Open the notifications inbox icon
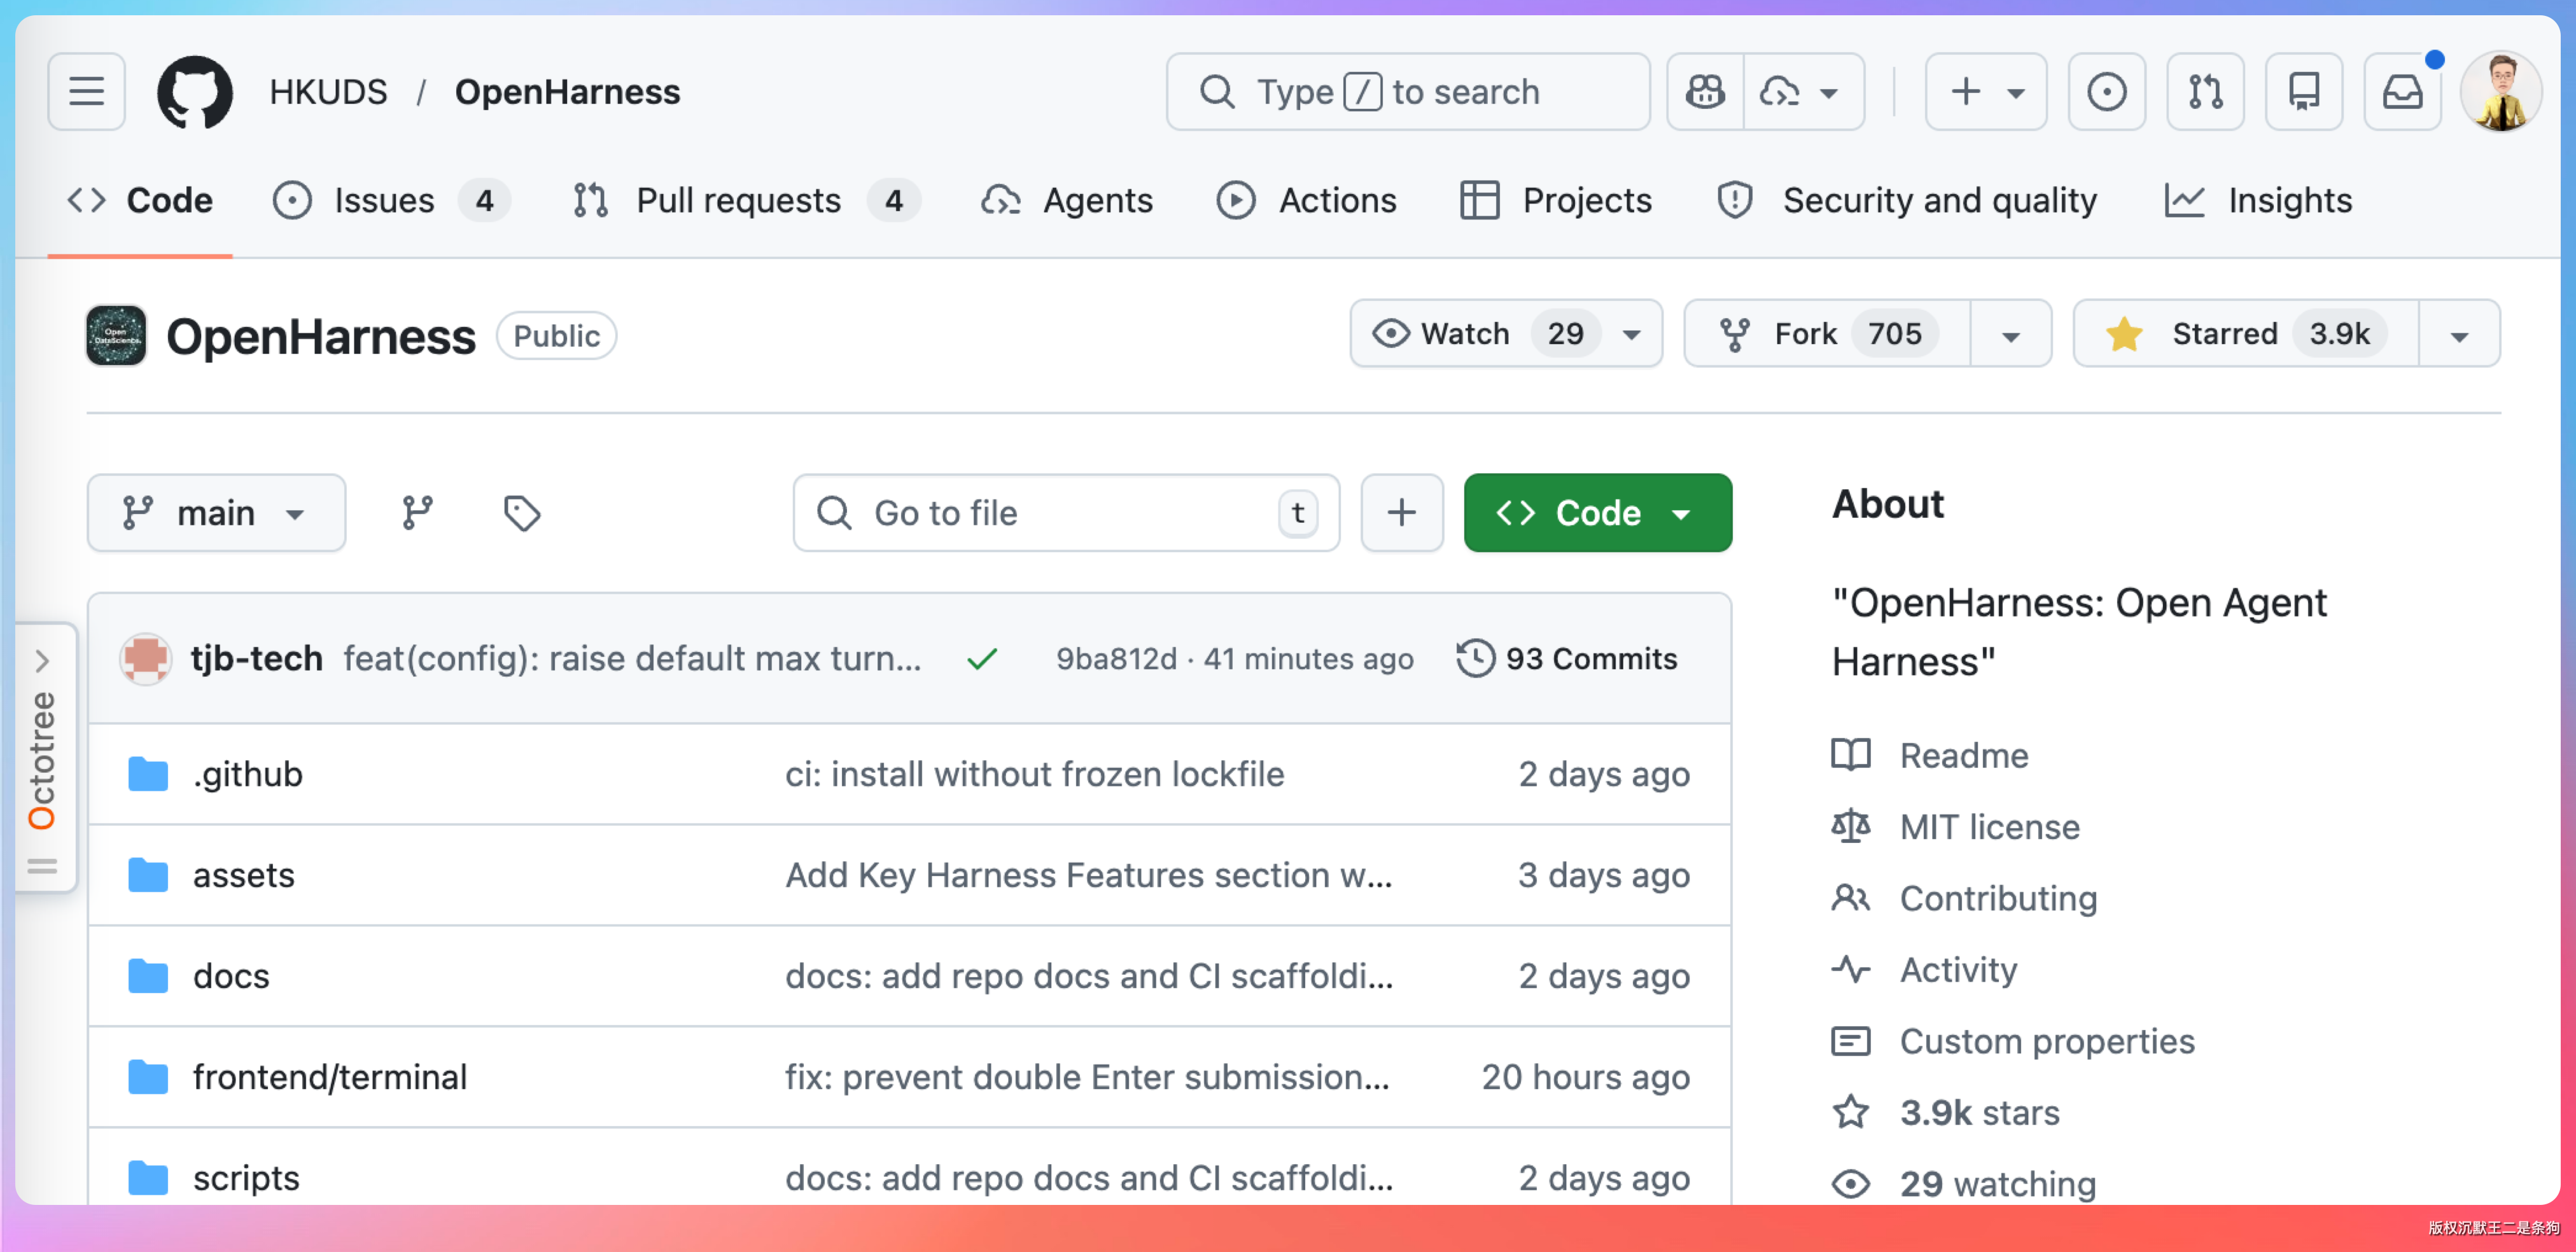 (x=2401, y=92)
